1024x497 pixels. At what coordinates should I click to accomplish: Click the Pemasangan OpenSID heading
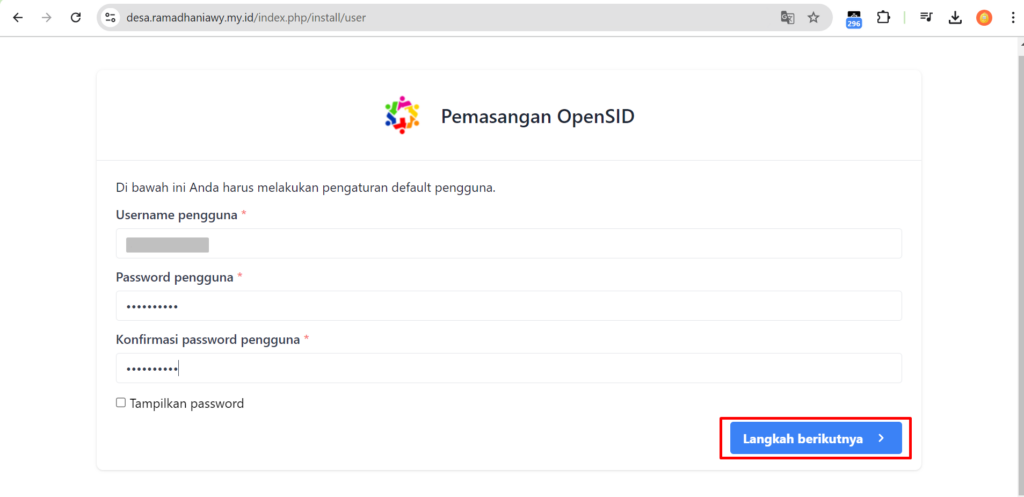pos(537,116)
